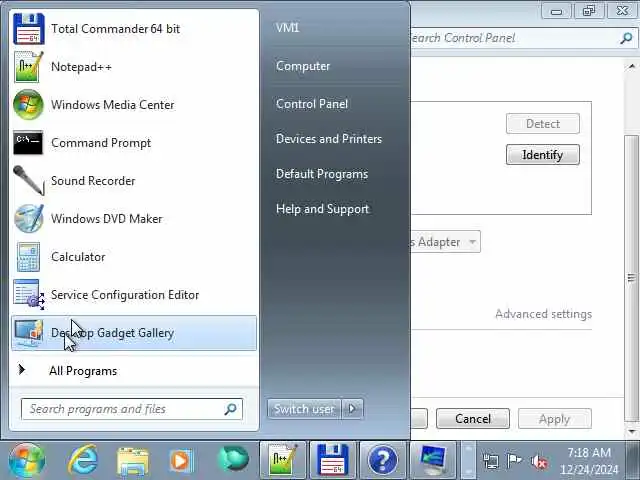Open Total Commander 64 bit icon
640x480 pixels.
click(29, 29)
